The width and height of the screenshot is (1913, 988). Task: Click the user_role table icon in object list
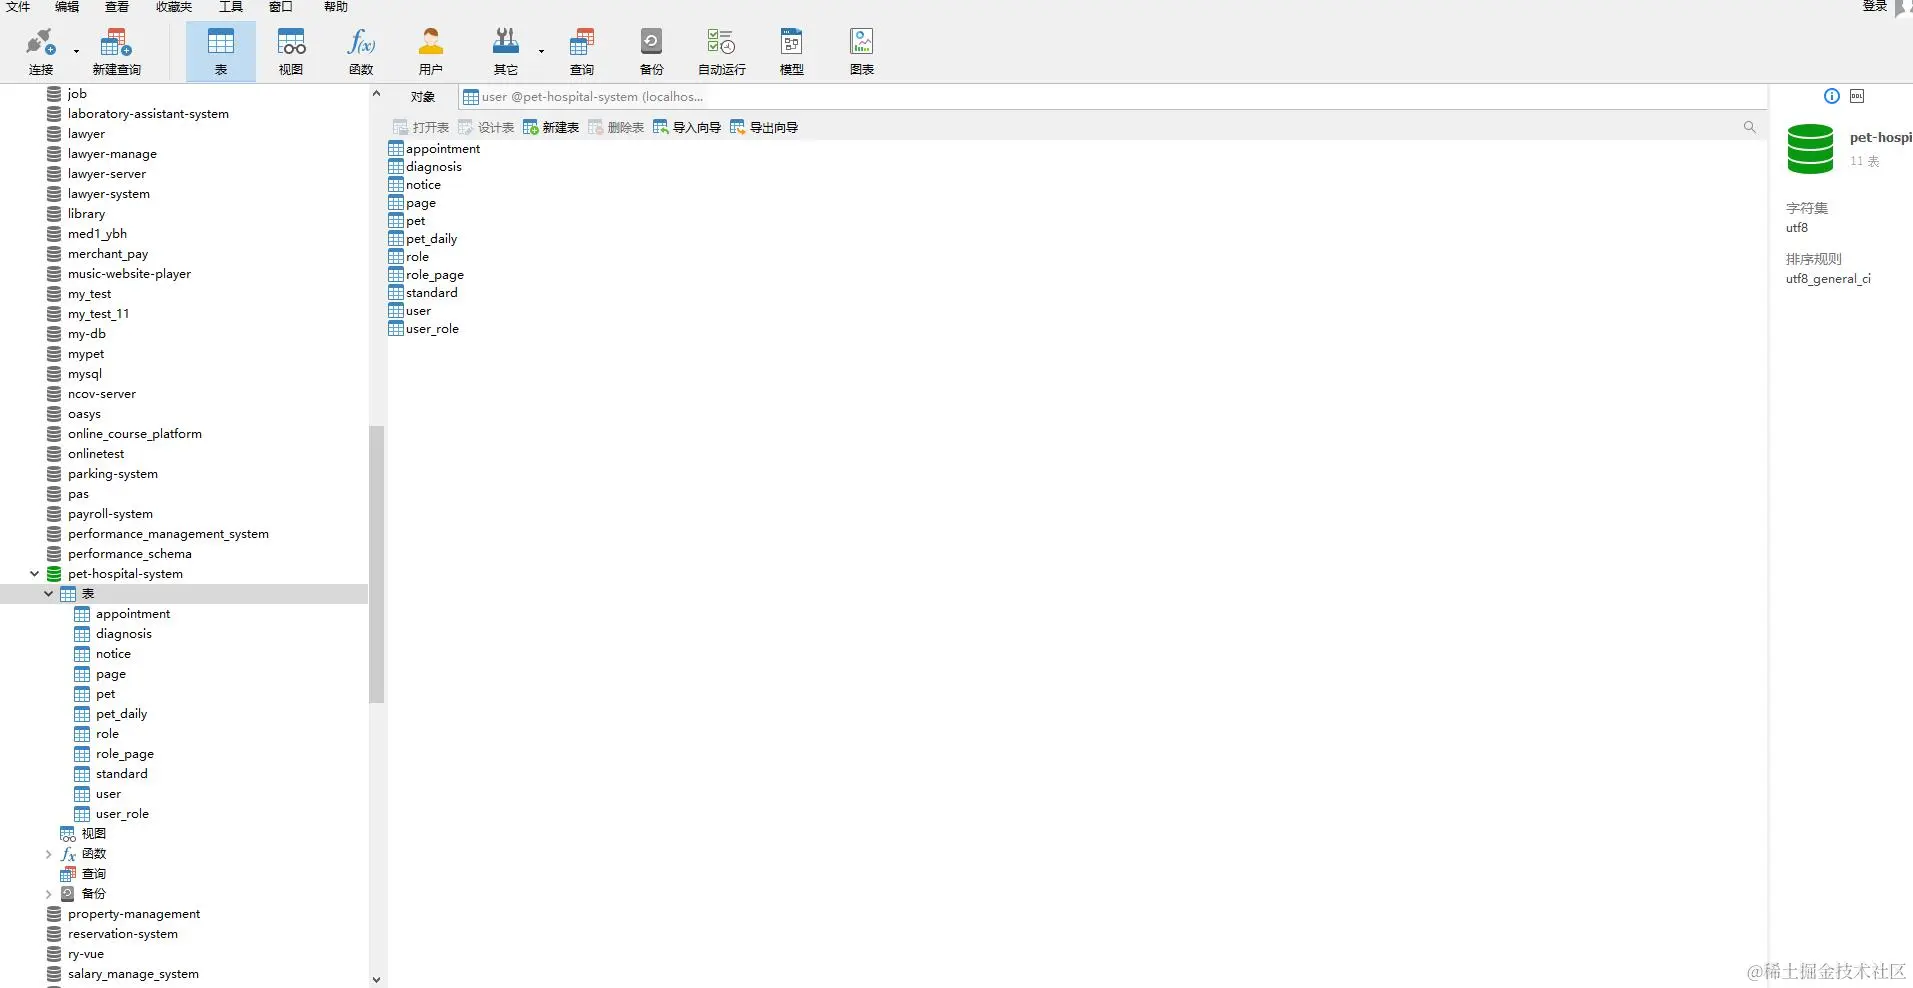[x=396, y=329]
